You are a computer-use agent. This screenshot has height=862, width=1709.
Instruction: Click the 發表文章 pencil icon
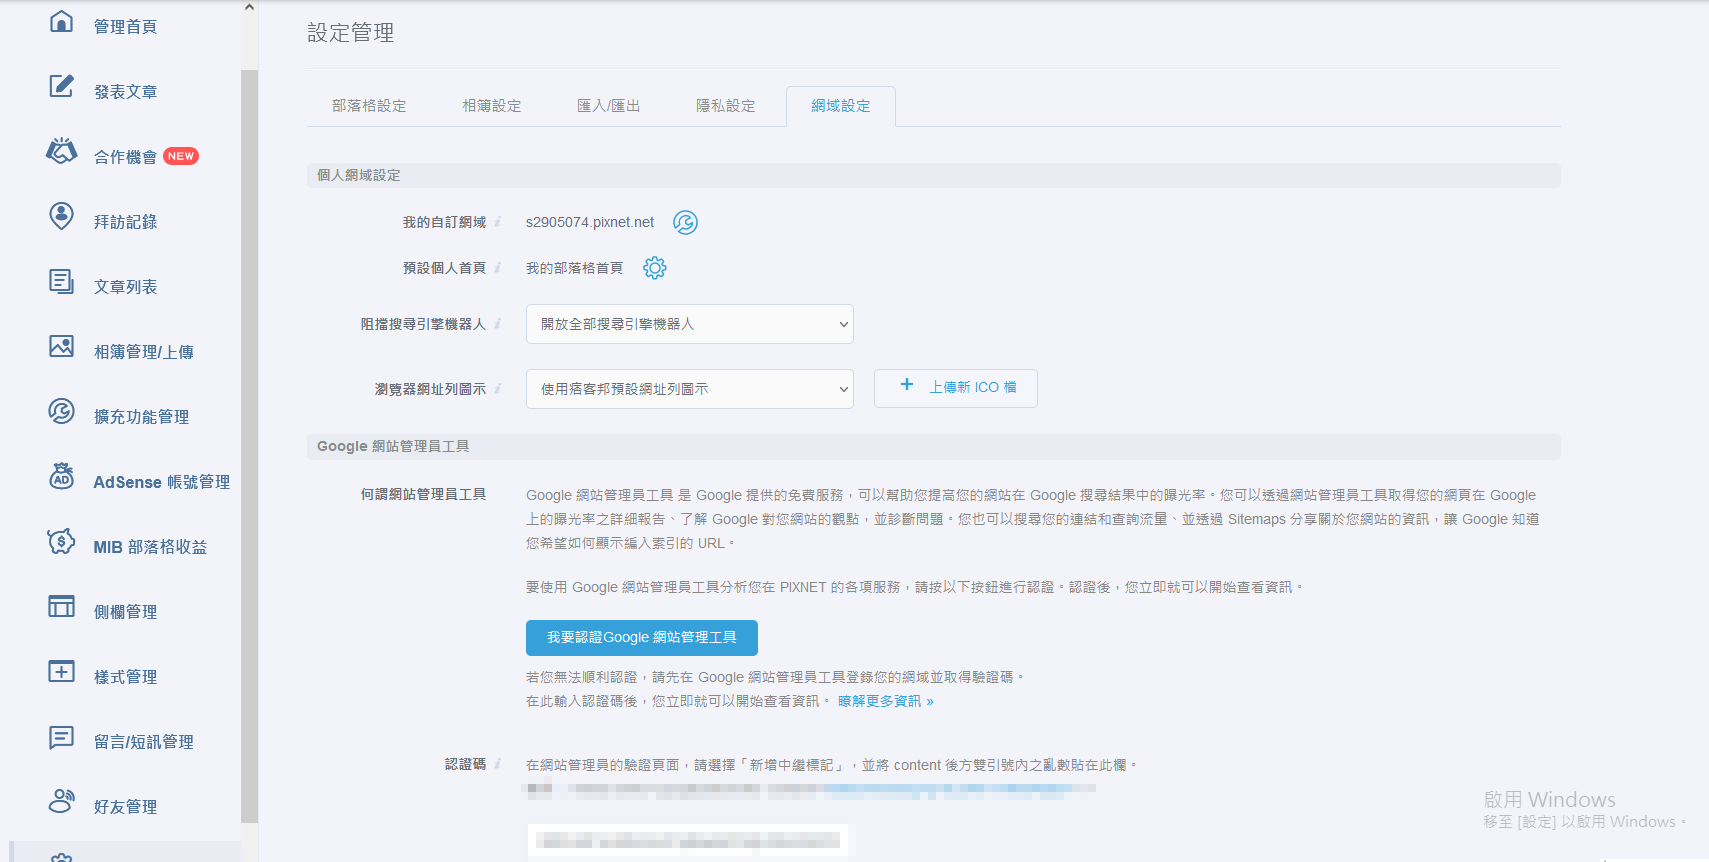click(61, 86)
